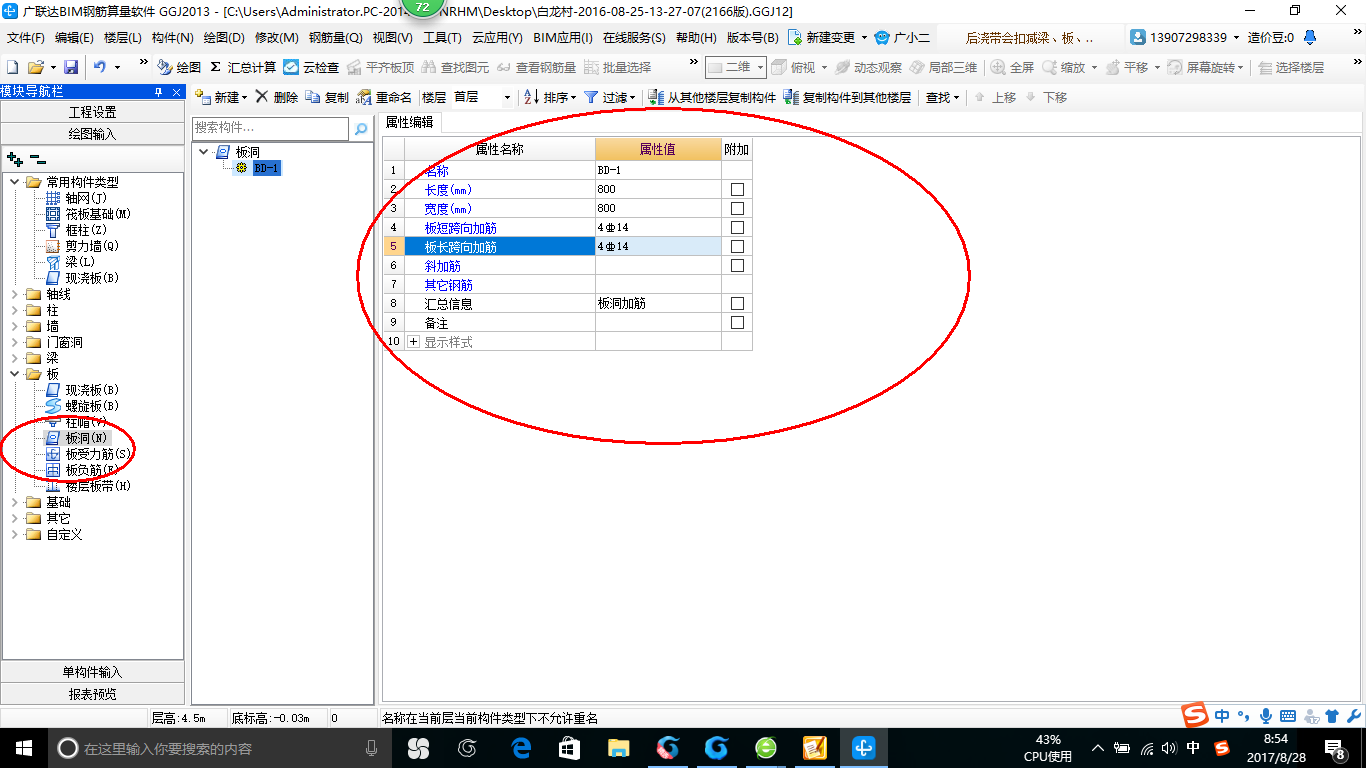Select 筏板基础(M) in the tree
The height and width of the screenshot is (768, 1366).
[89, 214]
